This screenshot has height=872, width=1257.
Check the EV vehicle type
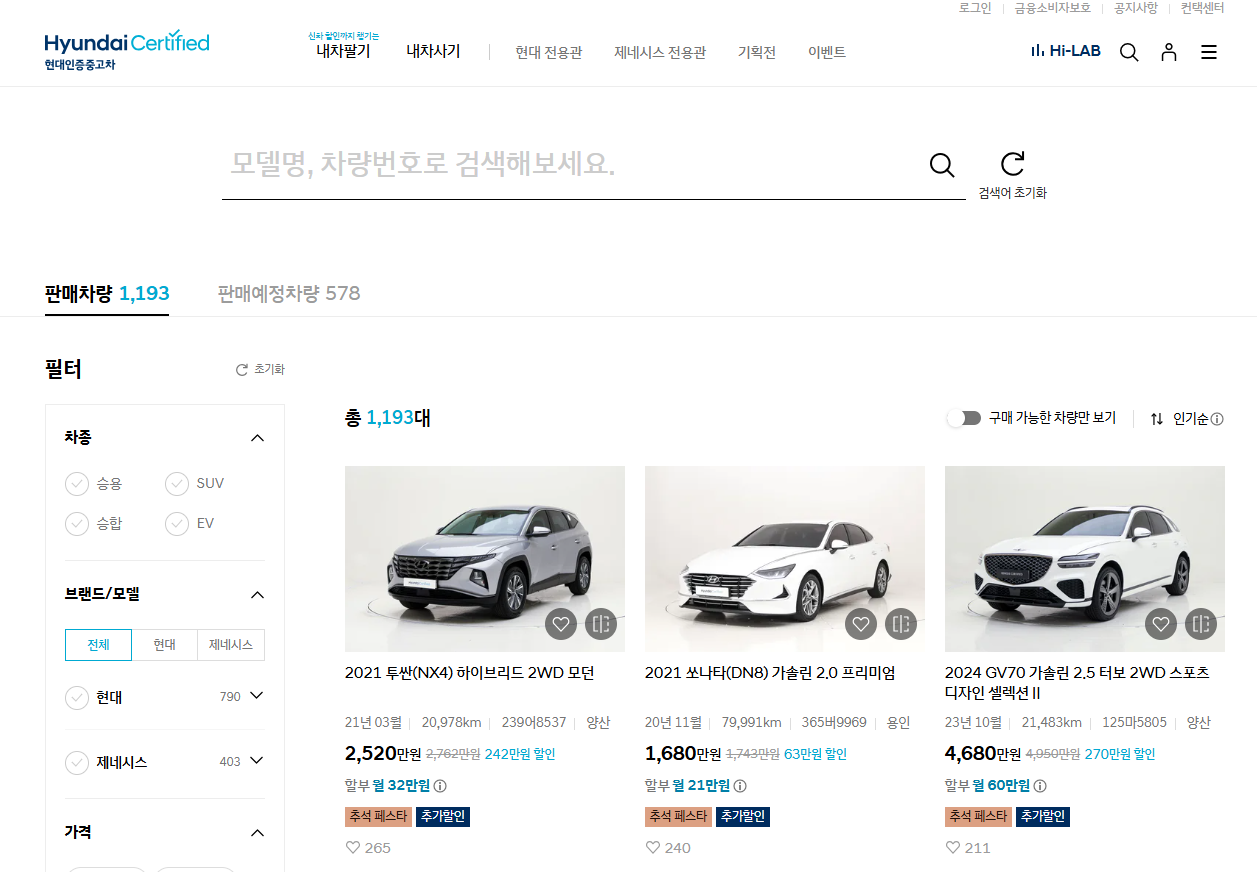coord(177,524)
